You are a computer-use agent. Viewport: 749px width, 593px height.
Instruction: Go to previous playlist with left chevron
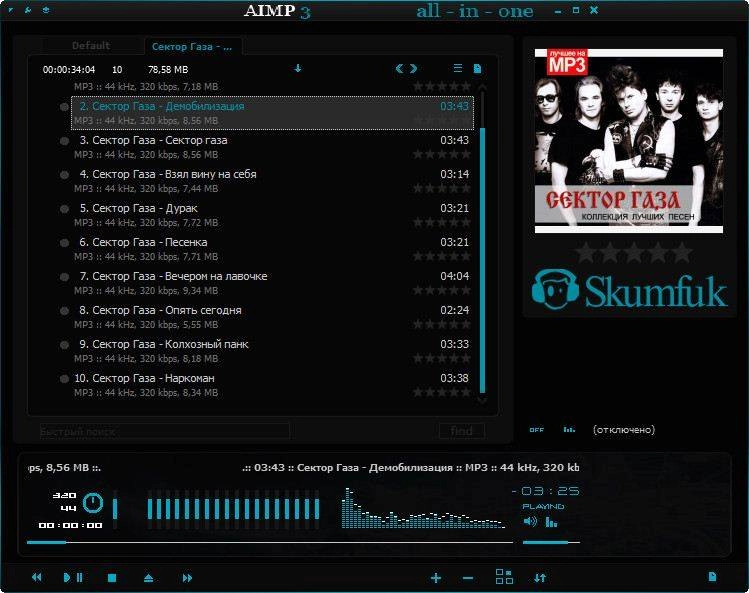[x=399, y=69]
